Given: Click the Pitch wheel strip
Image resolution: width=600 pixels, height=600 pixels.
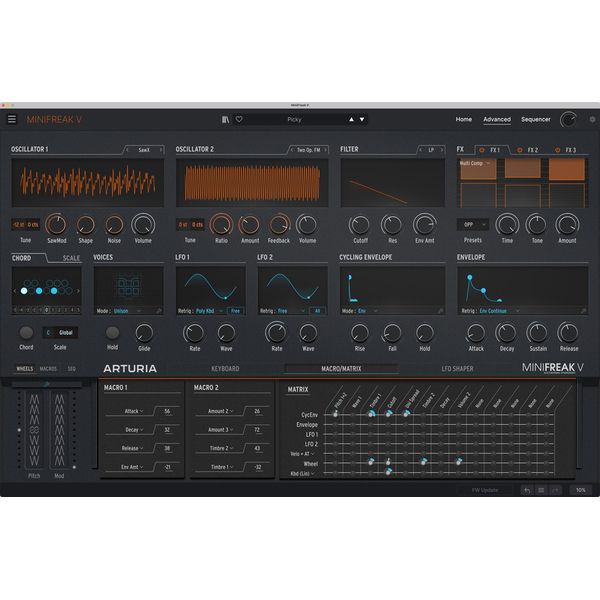Looking at the screenshot, I should tap(34, 430).
